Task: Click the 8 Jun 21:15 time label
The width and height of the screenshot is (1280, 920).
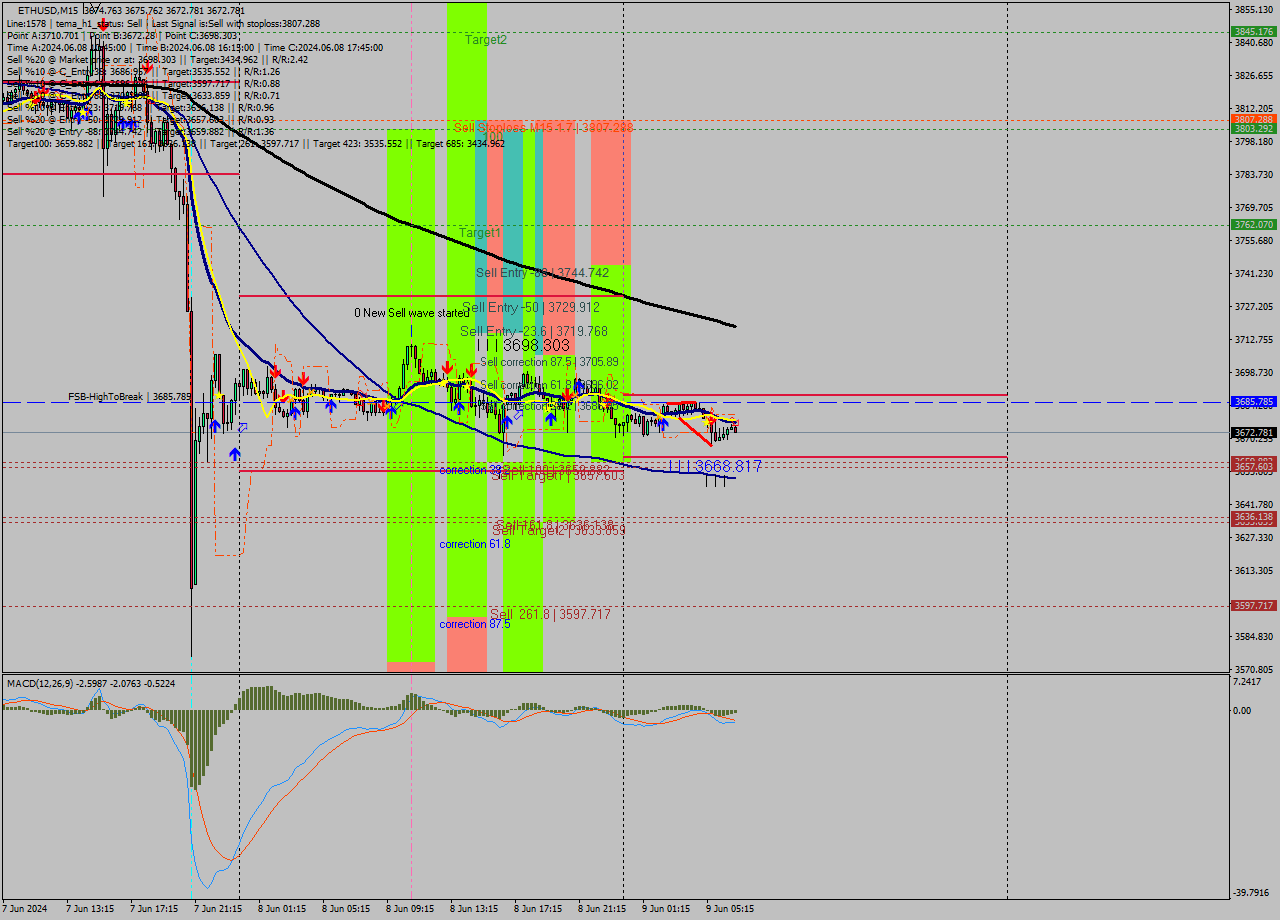Action: pyautogui.click(x=601, y=909)
